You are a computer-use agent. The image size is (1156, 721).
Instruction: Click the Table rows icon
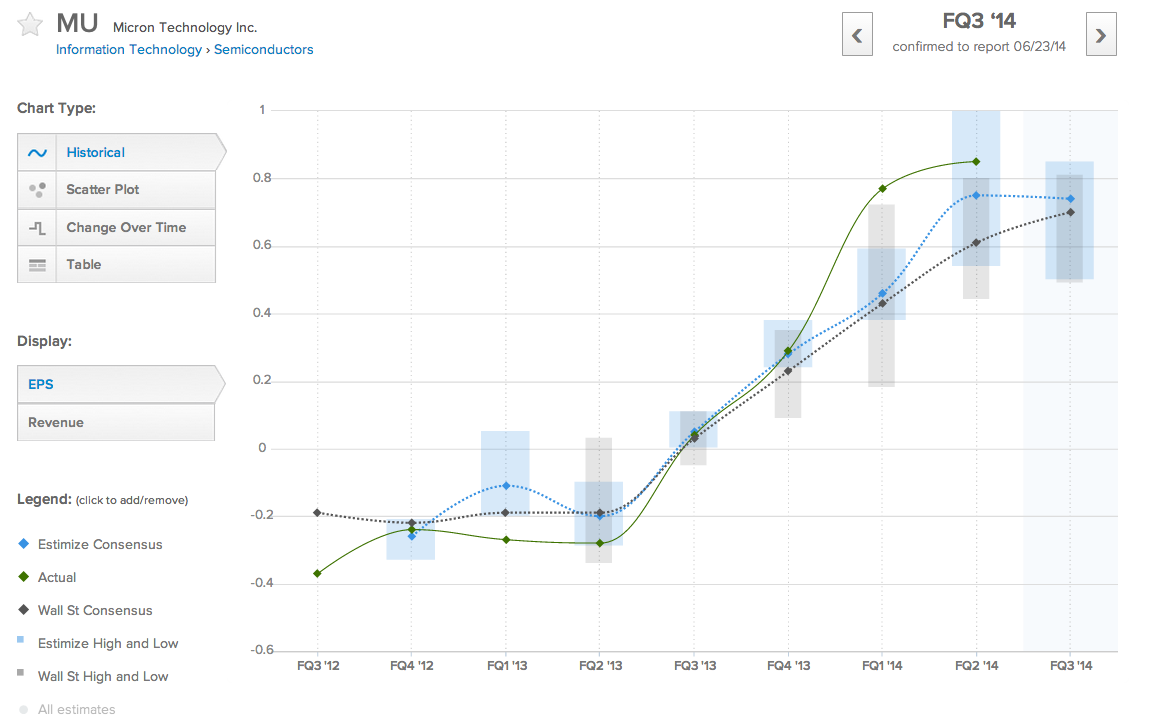tap(37, 265)
